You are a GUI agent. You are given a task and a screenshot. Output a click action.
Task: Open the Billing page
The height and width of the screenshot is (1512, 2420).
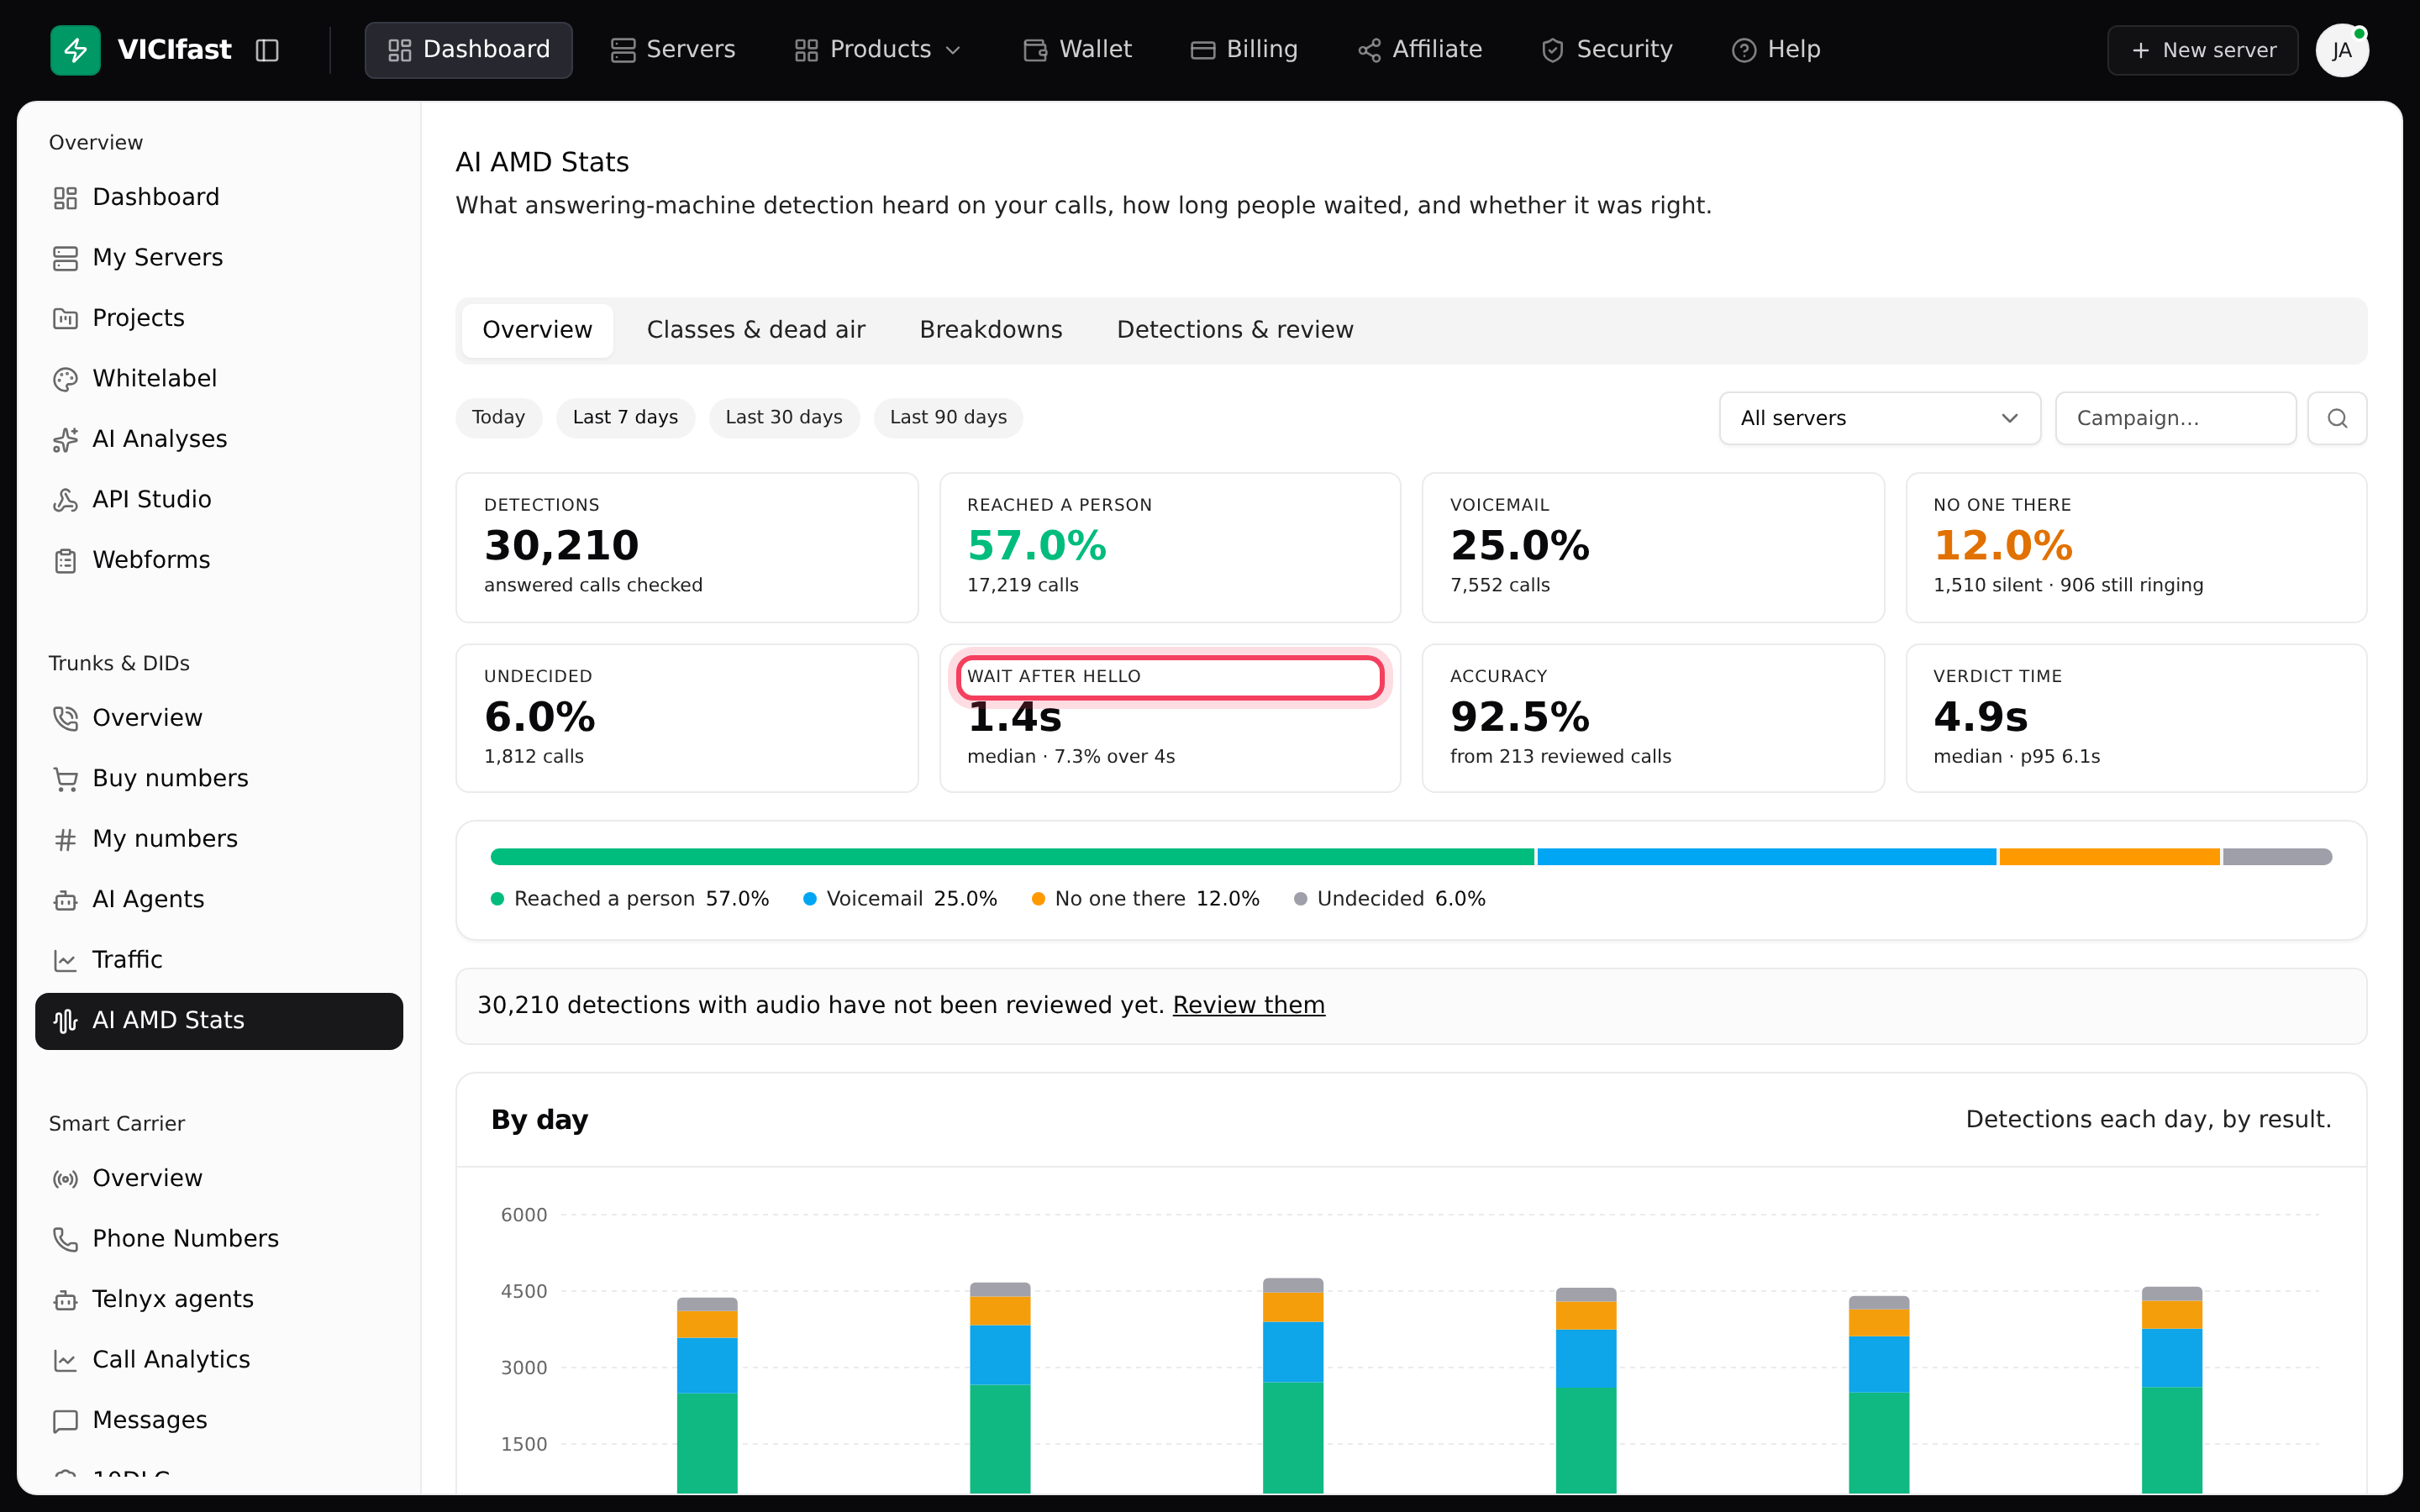point(1244,50)
